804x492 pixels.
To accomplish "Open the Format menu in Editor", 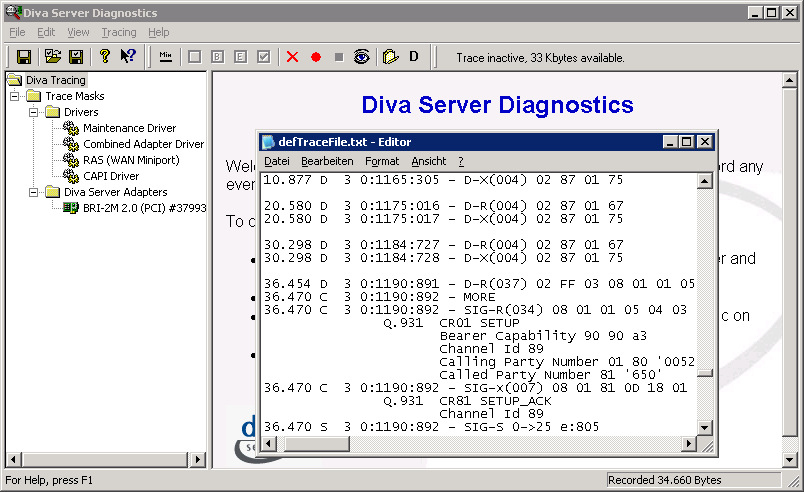I will click(382, 161).
